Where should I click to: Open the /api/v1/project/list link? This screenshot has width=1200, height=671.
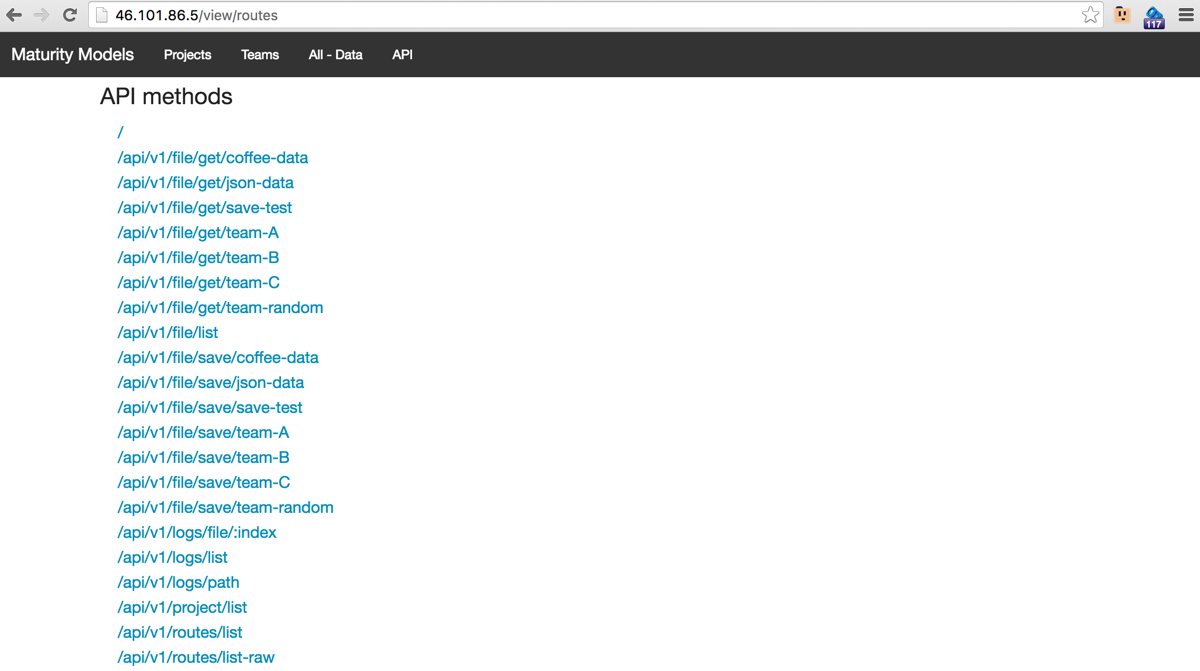tap(182, 607)
